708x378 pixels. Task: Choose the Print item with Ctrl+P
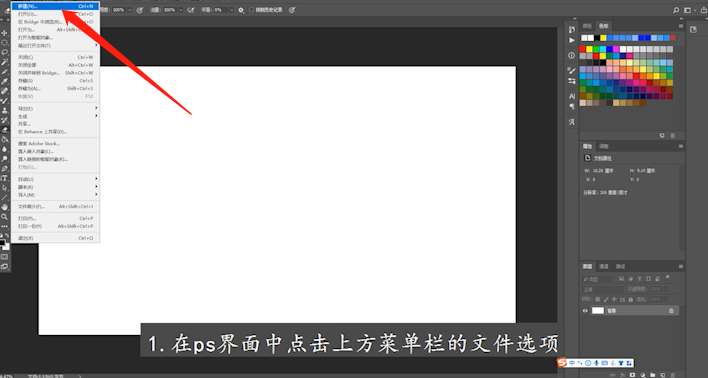(55, 218)
